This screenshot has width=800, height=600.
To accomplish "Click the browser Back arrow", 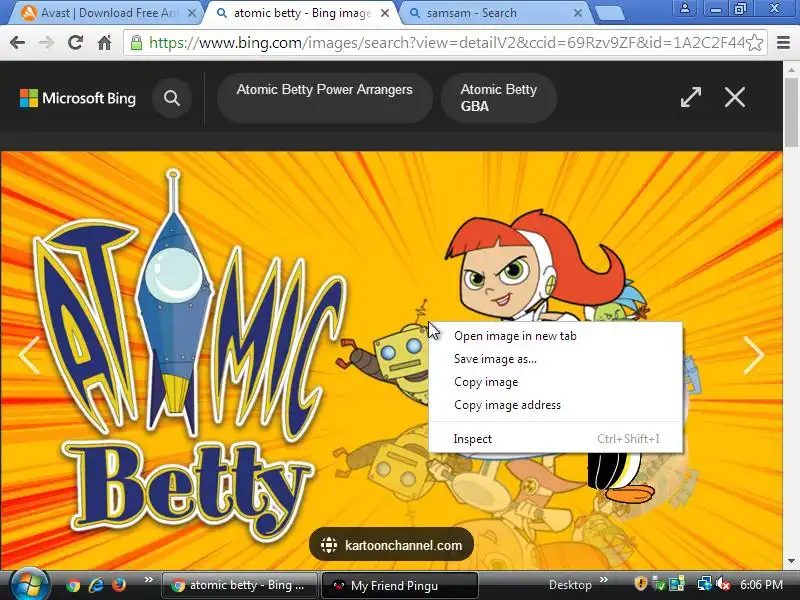I will (17, 43).
